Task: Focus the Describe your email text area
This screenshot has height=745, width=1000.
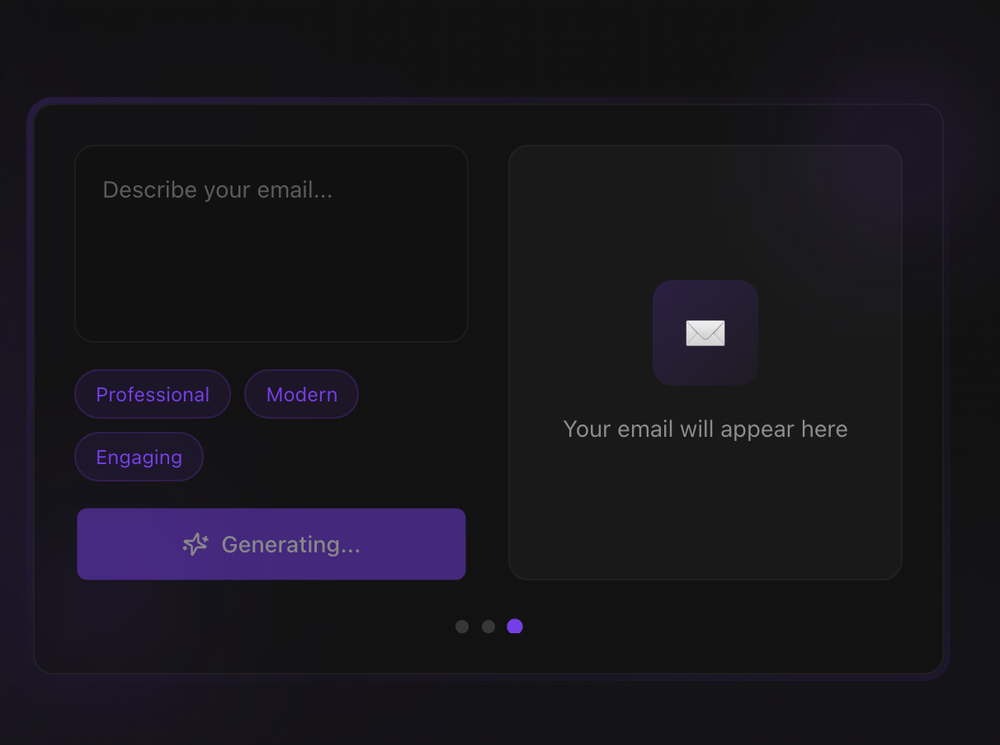Action: point(271,240)
